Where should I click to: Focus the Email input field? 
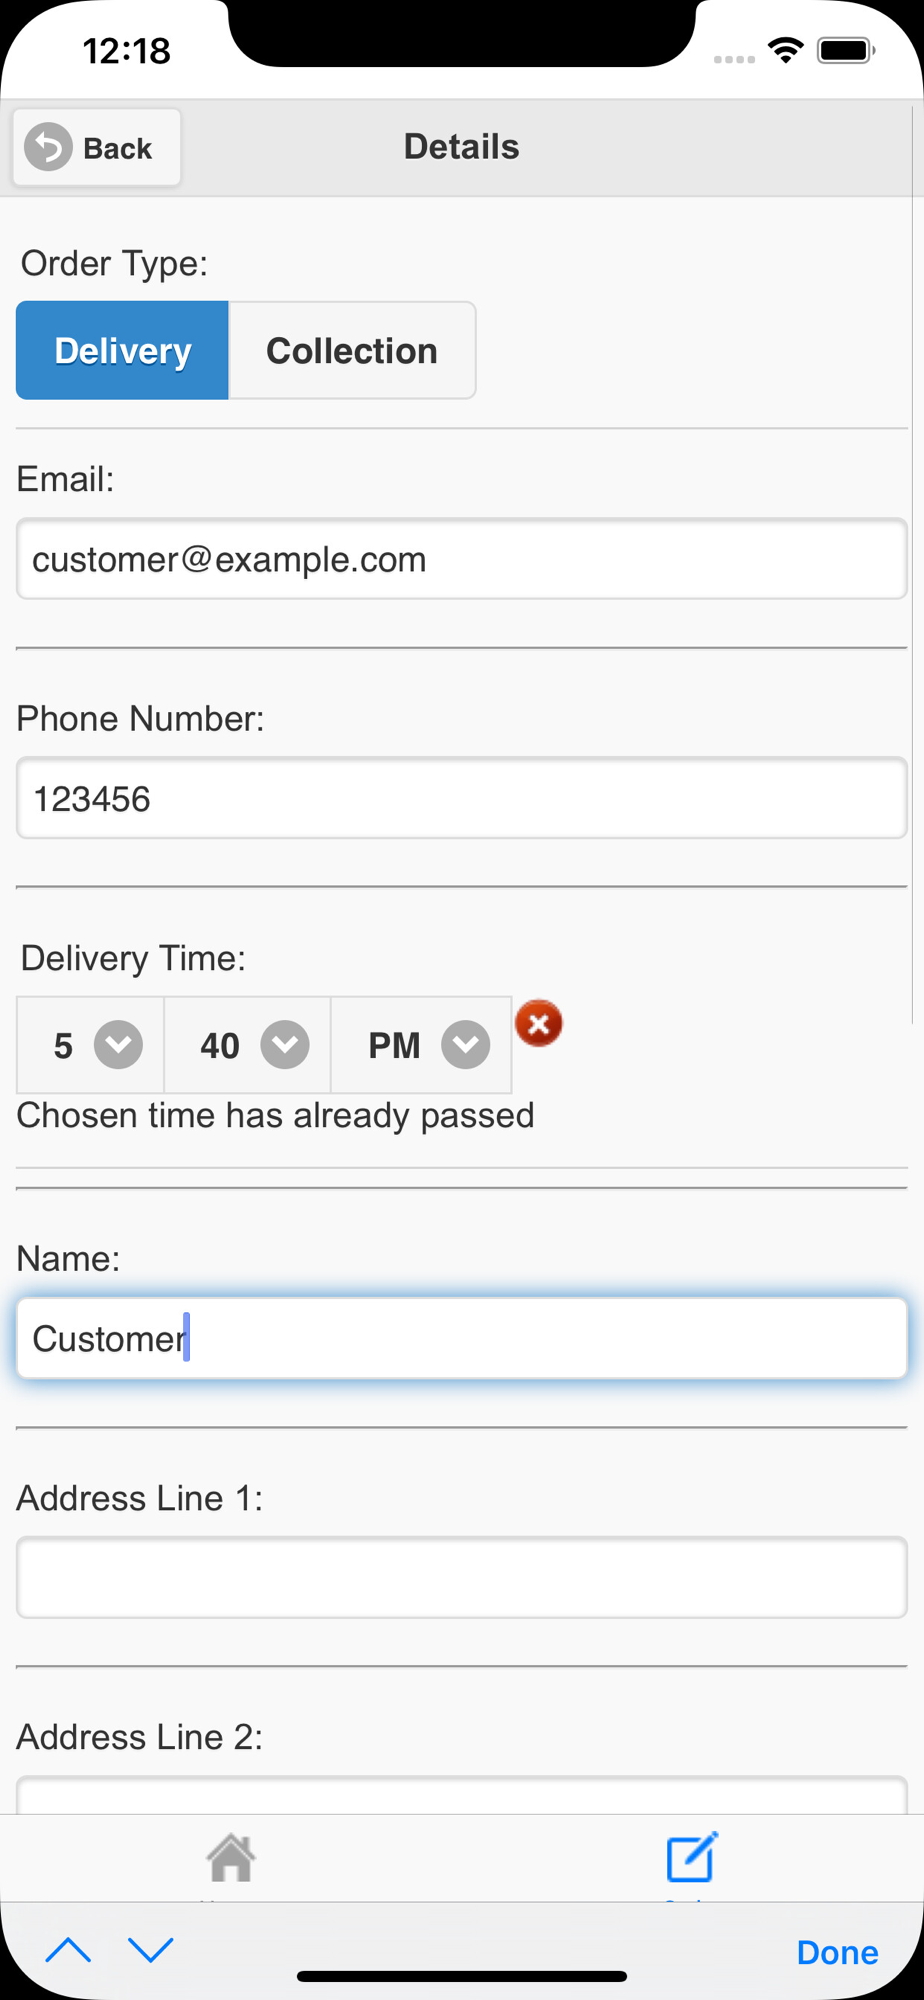coord(462,559)
